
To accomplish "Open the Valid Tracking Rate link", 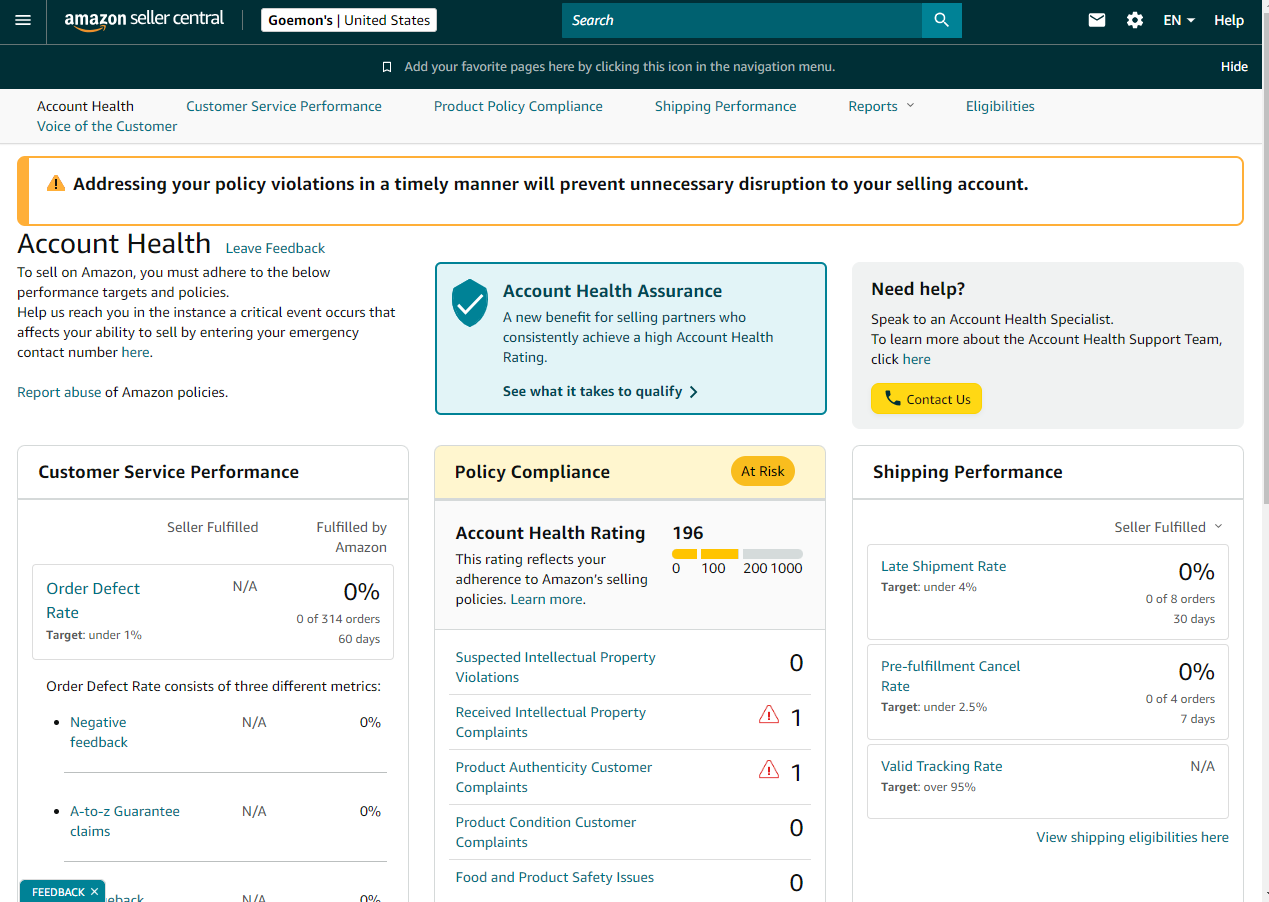I will click(941, 766).
